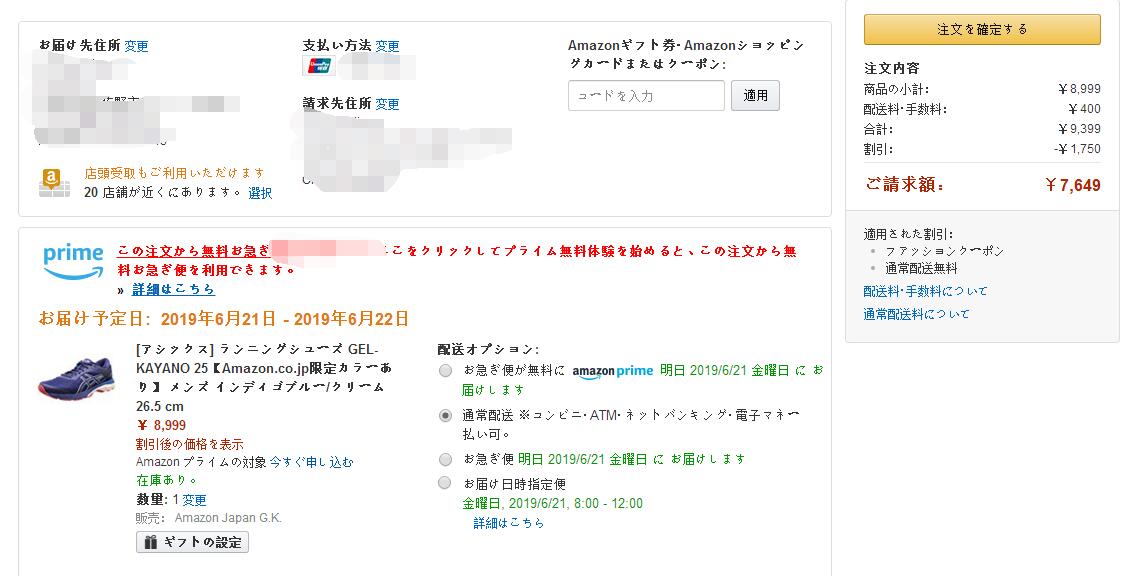
Task: Select the お届け日時指定便 scheduled delivery option
Action: (x=445, y=482)
